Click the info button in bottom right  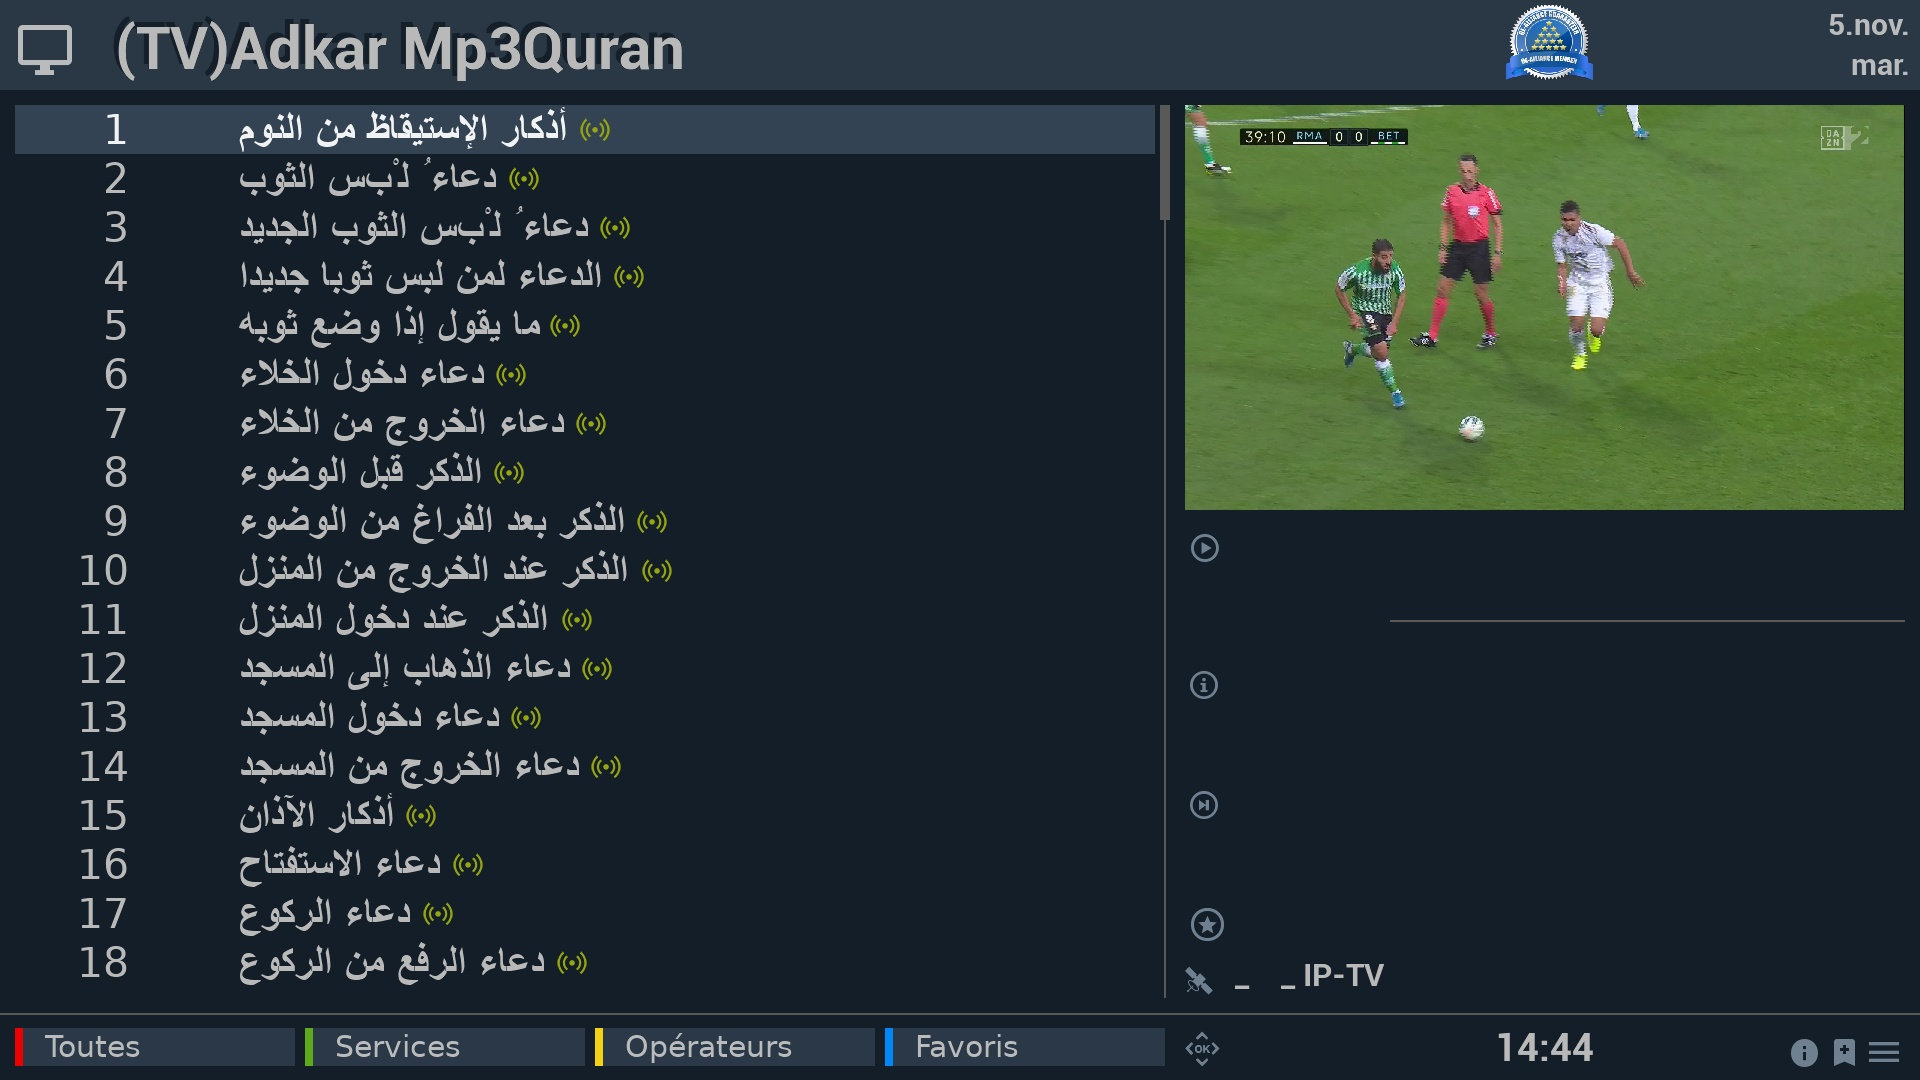pyautogui.click(x=1804, y=1052)
